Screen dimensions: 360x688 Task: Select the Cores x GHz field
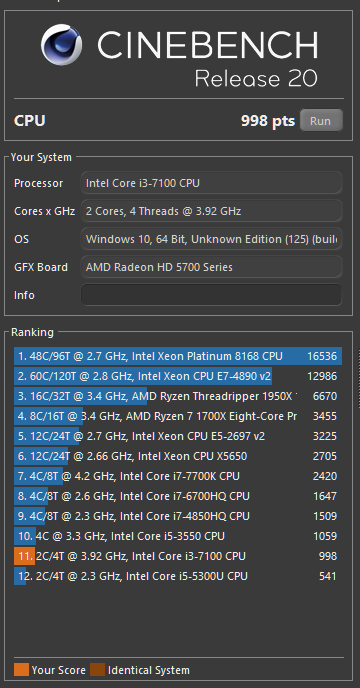[x=211, y=211]
